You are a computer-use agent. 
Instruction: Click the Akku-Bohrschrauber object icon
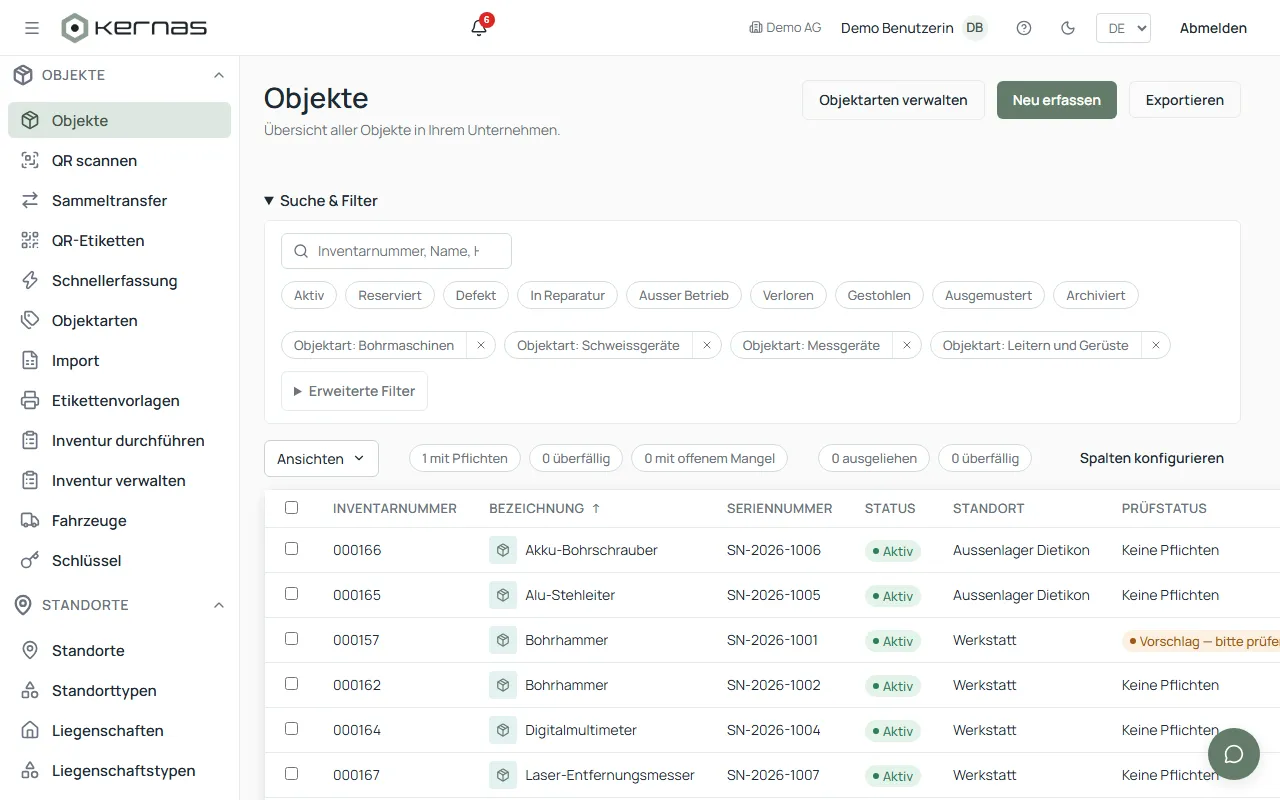[503, 550]
